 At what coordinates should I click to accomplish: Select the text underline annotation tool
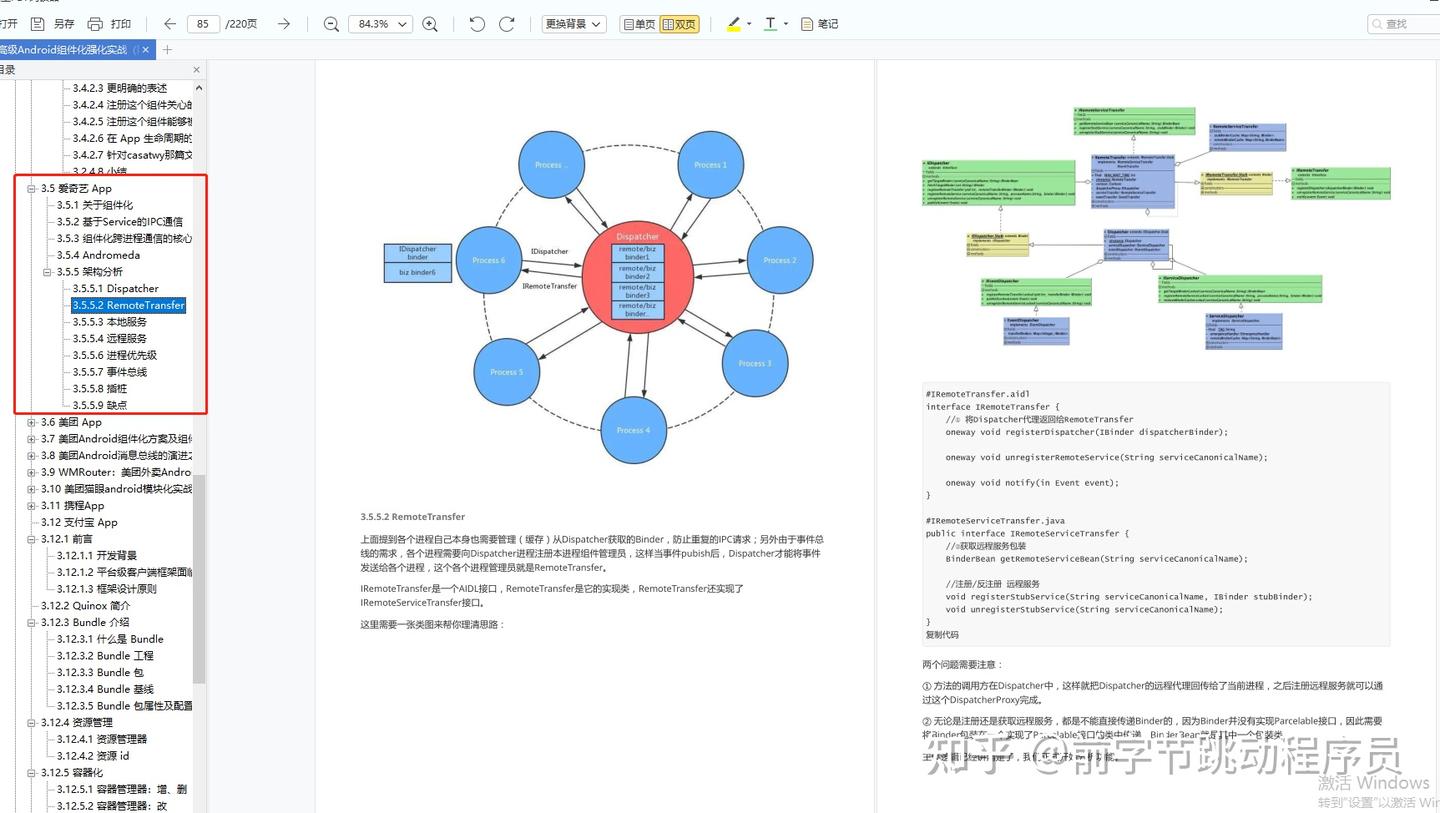click(772, 23)
